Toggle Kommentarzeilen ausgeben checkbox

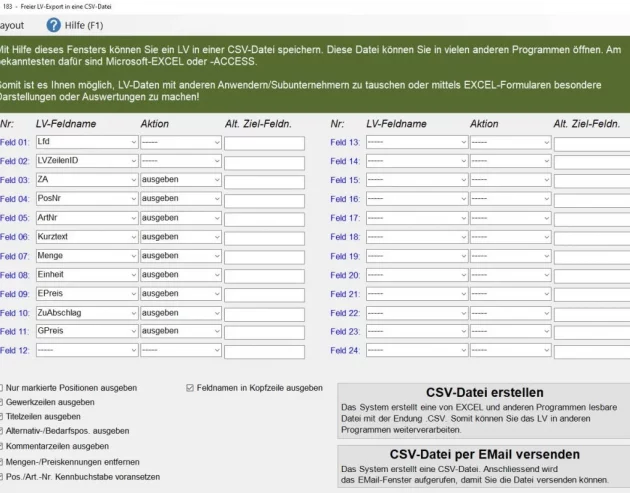point(3,446)
